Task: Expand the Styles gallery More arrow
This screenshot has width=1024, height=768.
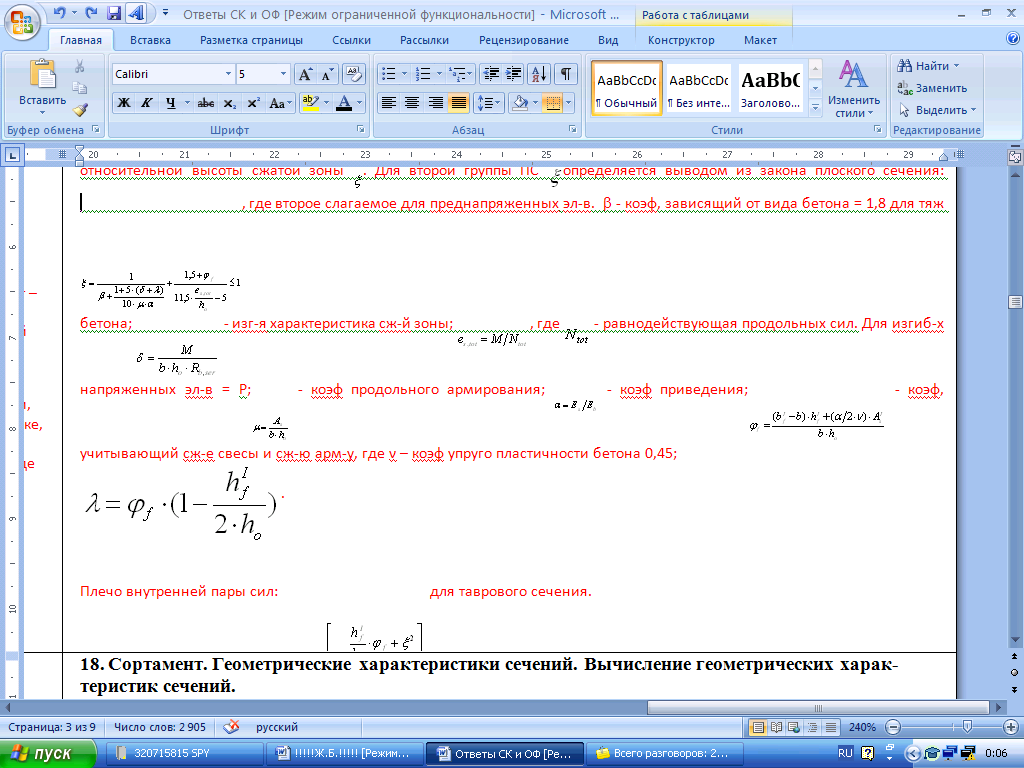Action: click(815, 107)
